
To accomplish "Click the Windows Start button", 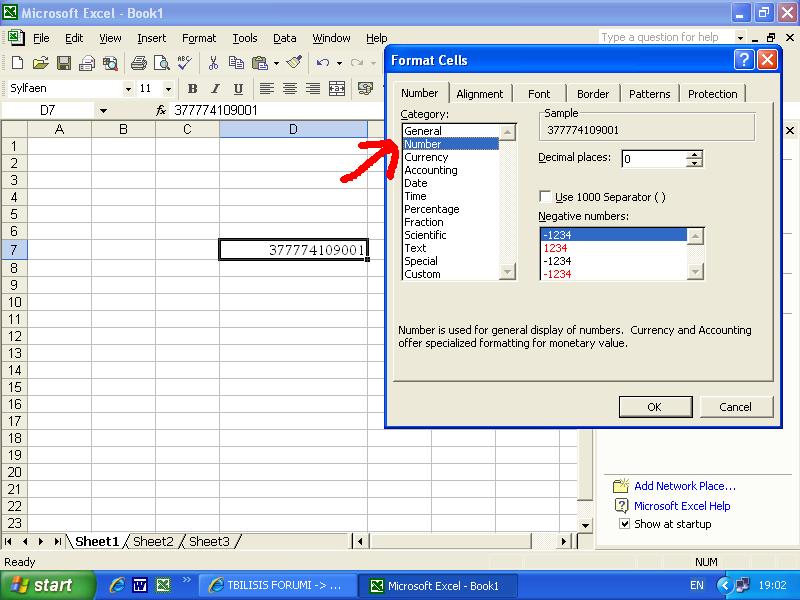I will click(x=48, y=585).
